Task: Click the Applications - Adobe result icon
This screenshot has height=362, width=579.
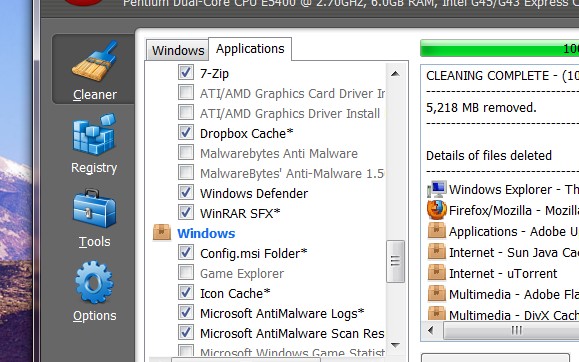Action: [437, 231]
